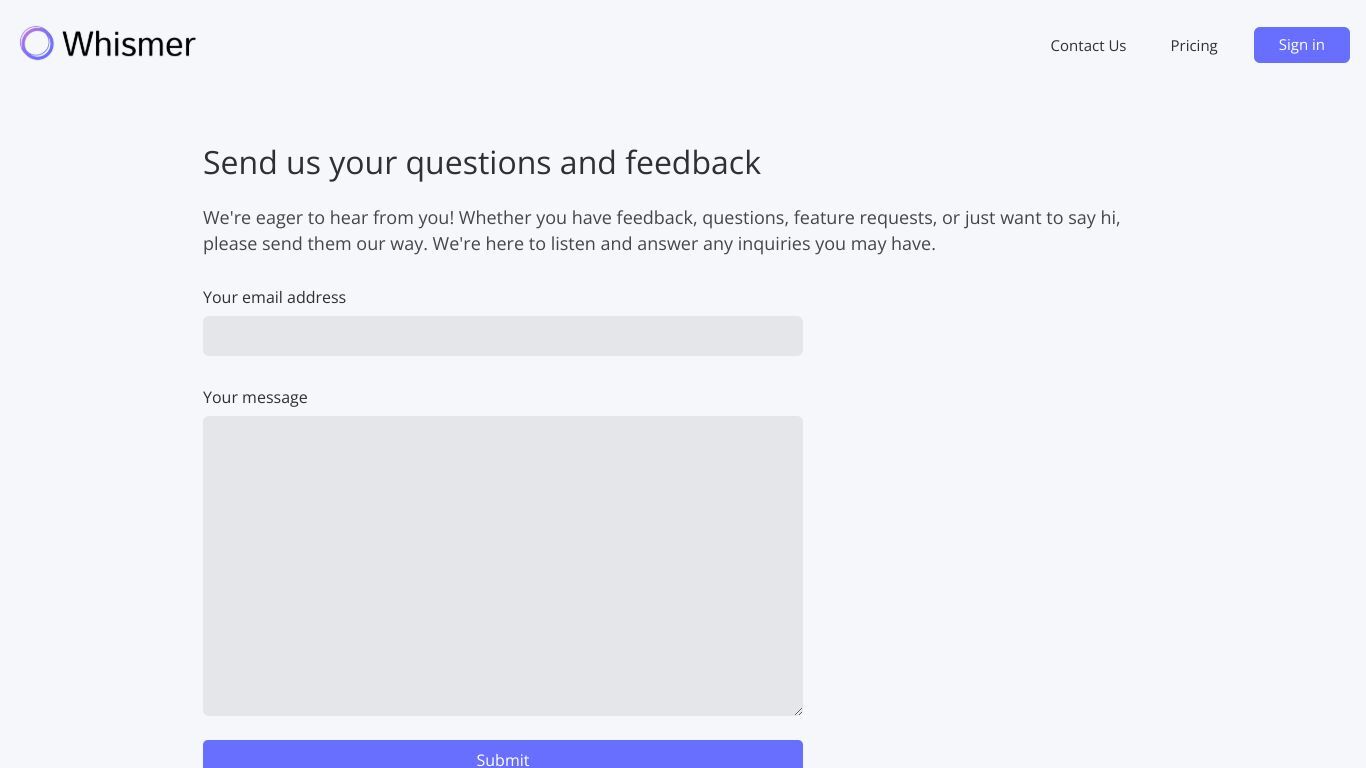The width and height of the screenshot is (1366, 768).
Task: Click the "Your email address" label
Action: [274, 297]
